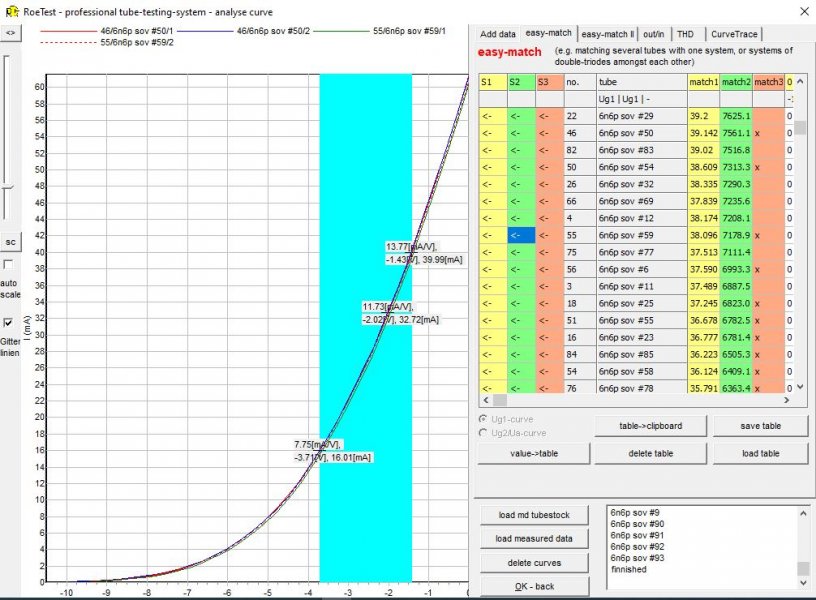Click the vertical zoom slider handle

coord(8,187)
